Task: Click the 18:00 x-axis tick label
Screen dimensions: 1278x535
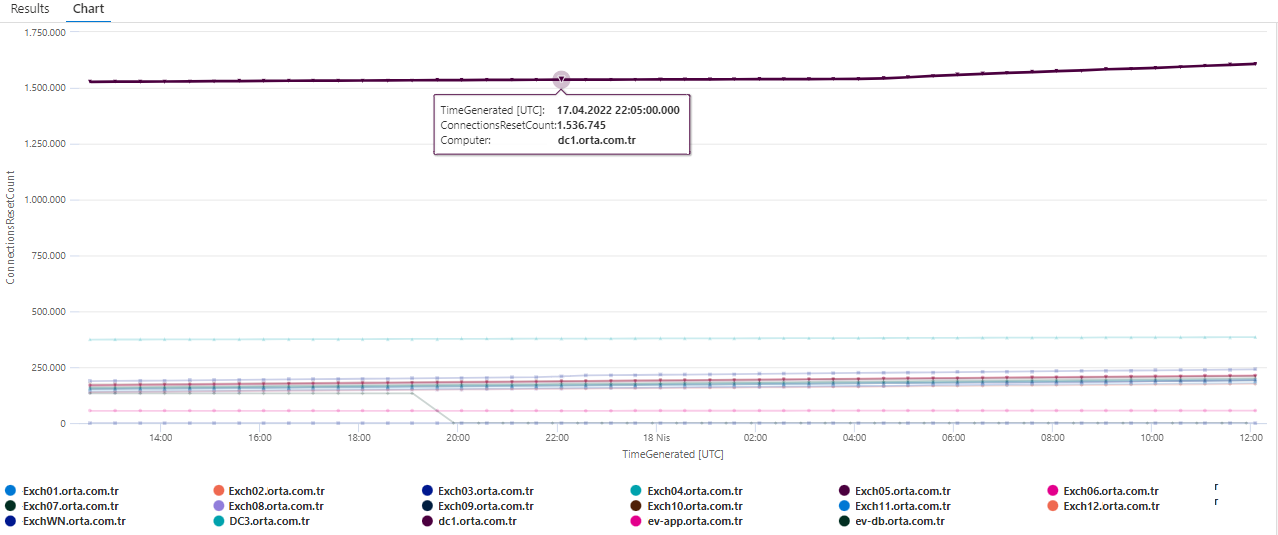Action: [x=359, y=438]
